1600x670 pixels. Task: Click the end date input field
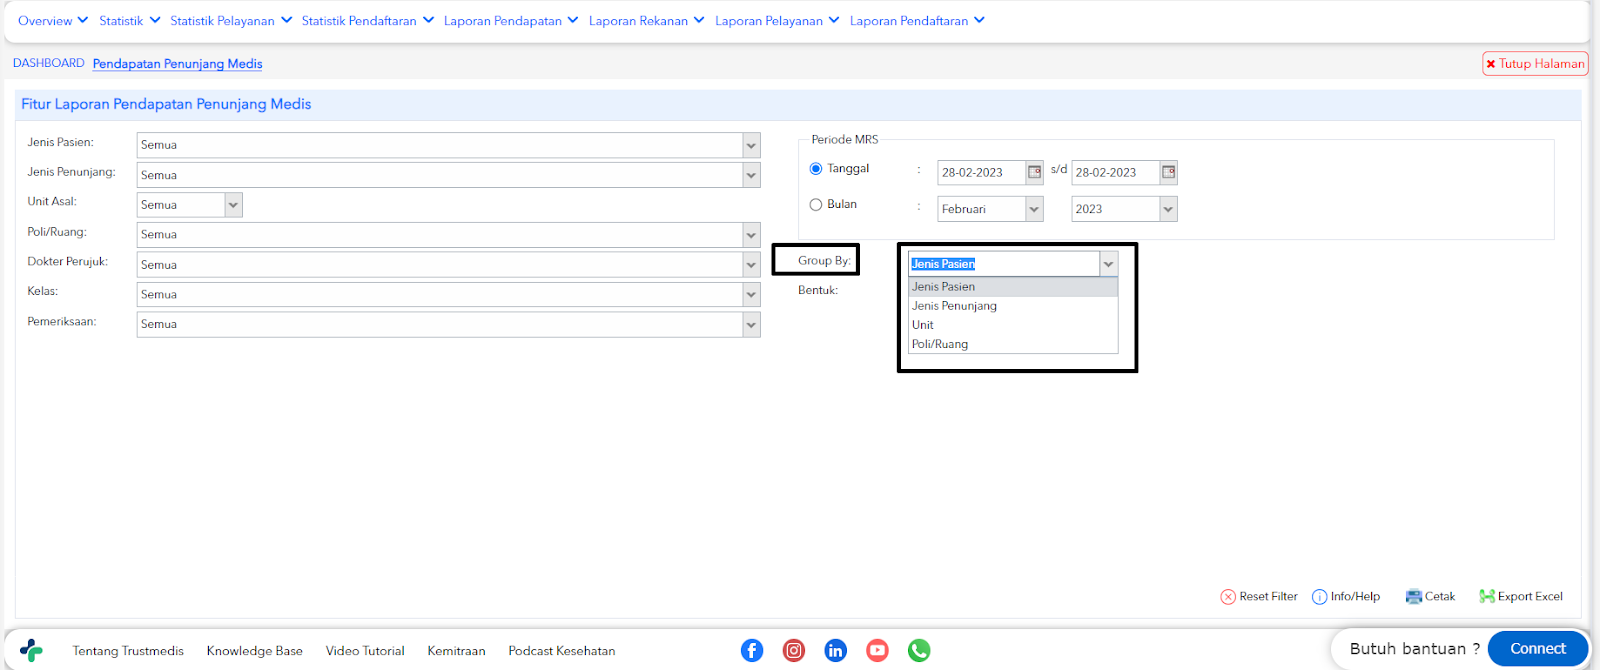[1116, 172]
